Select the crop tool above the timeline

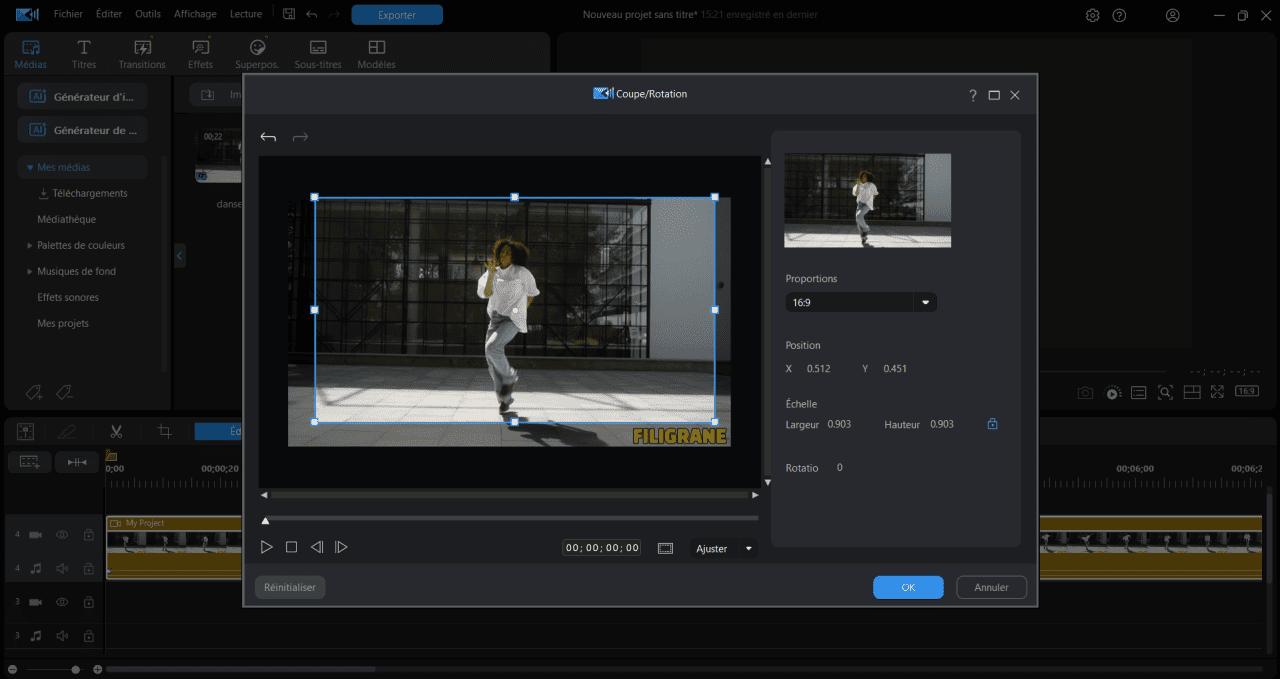(165, 431)
